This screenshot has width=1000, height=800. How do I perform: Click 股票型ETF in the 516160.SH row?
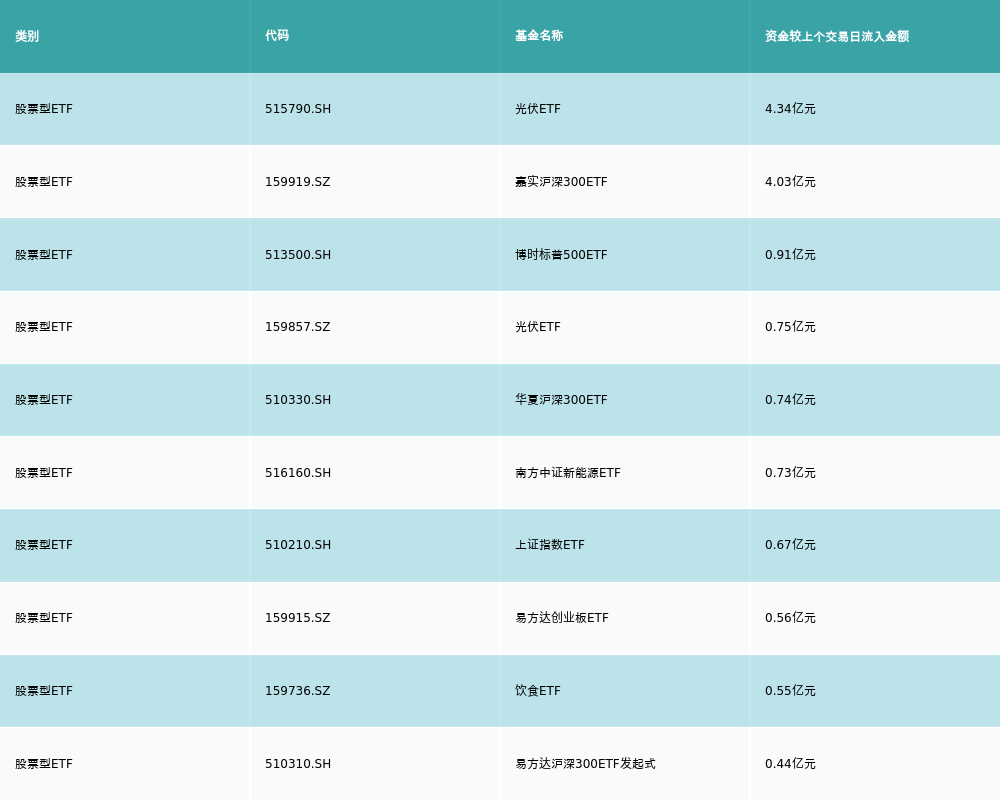point(44,473)
